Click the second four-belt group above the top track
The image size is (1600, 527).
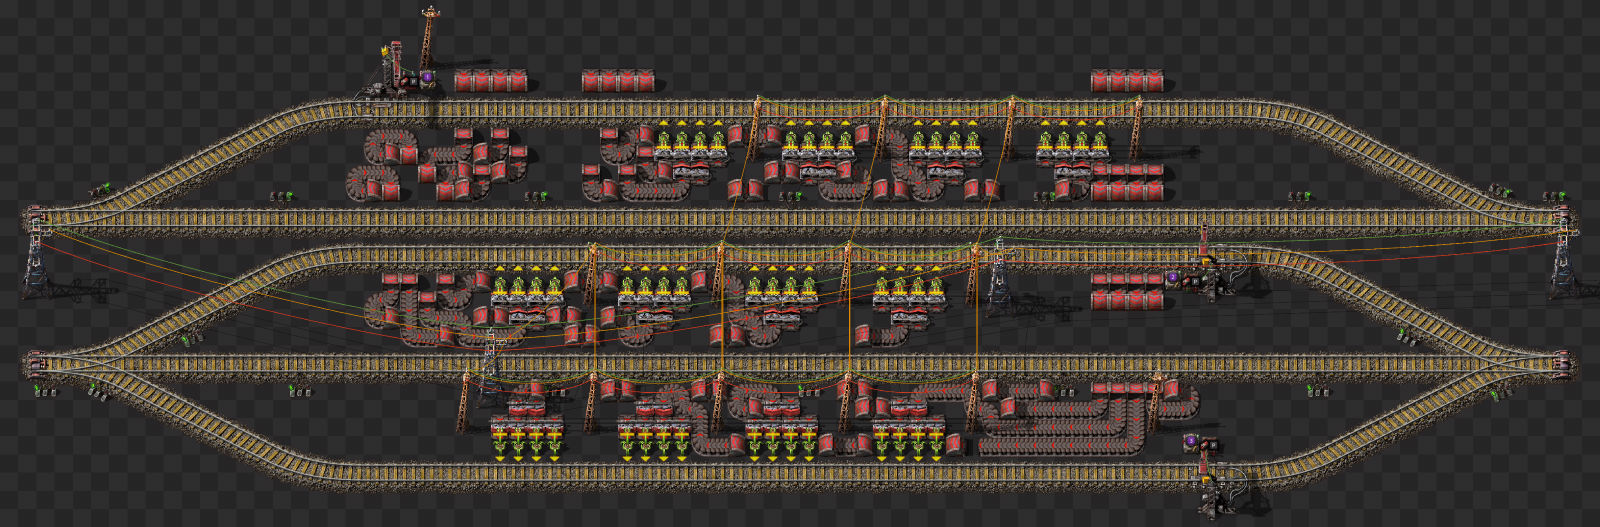[618, 81]
